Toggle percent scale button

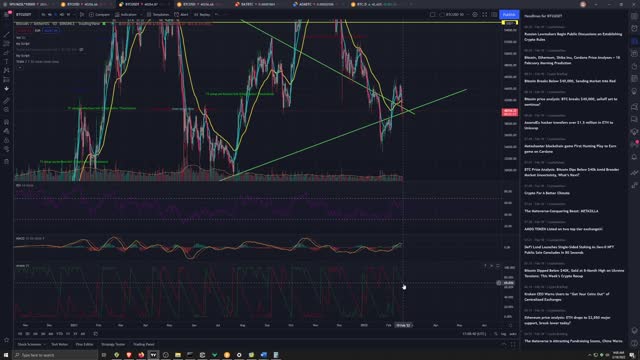pos(496,334)
